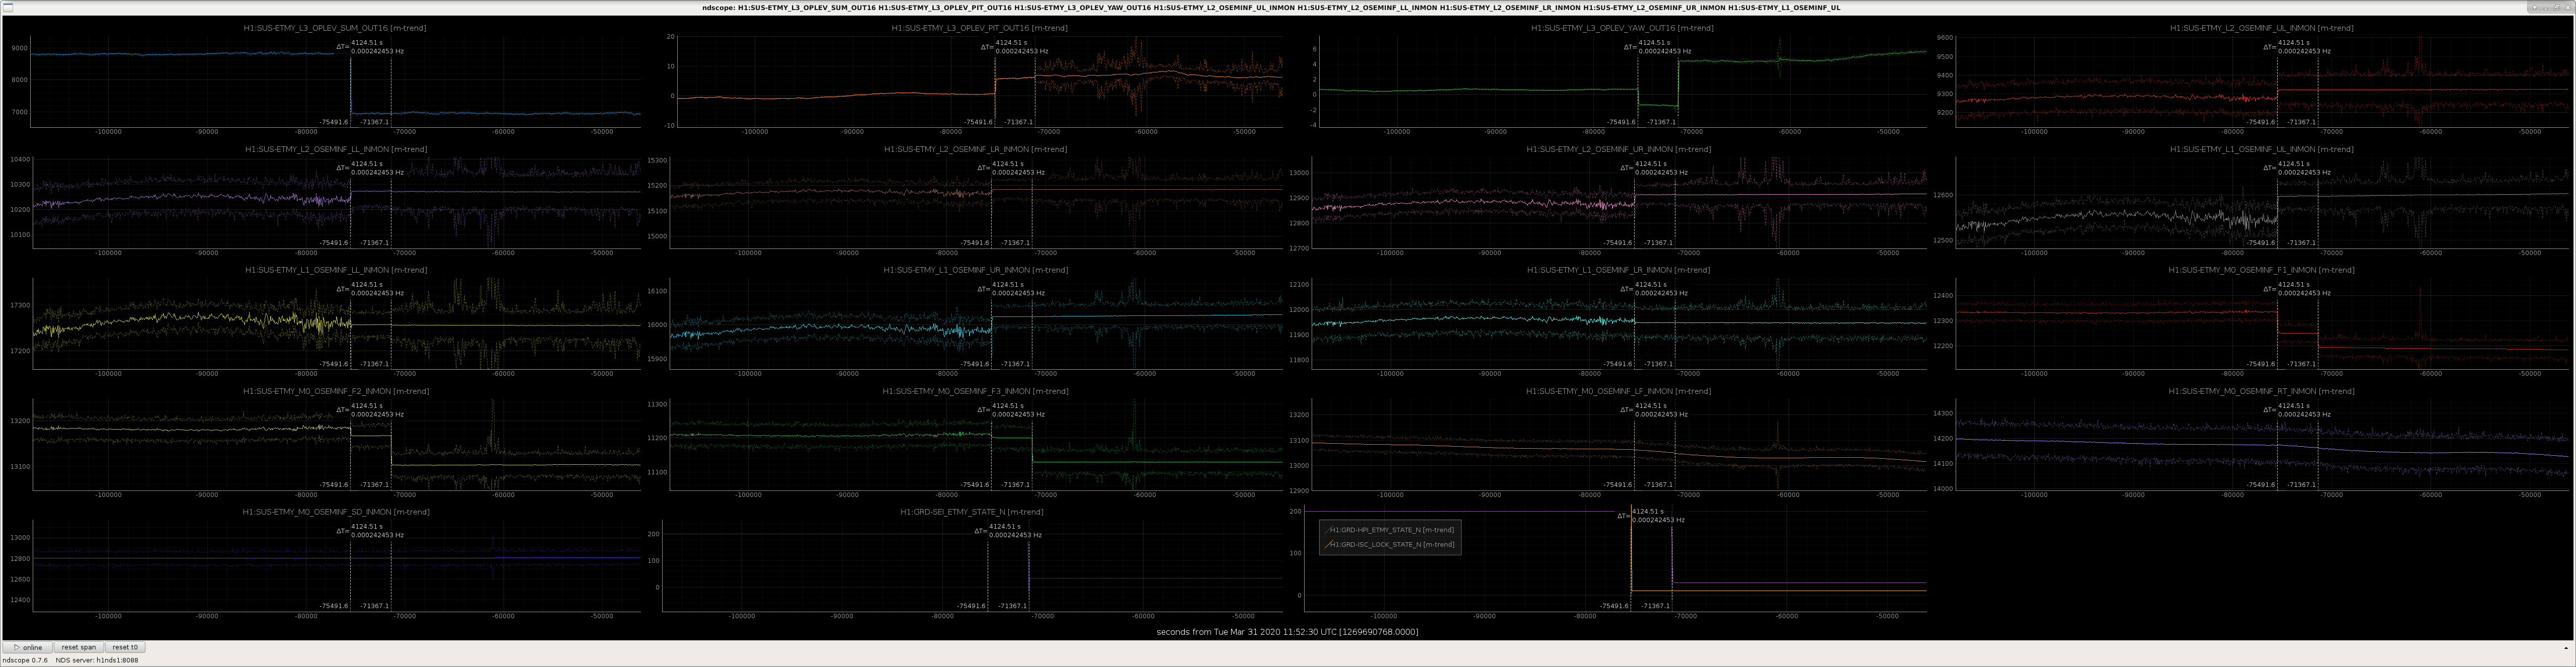
Task: Select the H1:SUS-ETMY_L3_OPLEV_PIT_OUT16 plot title
Action: (x=979, y=28)
